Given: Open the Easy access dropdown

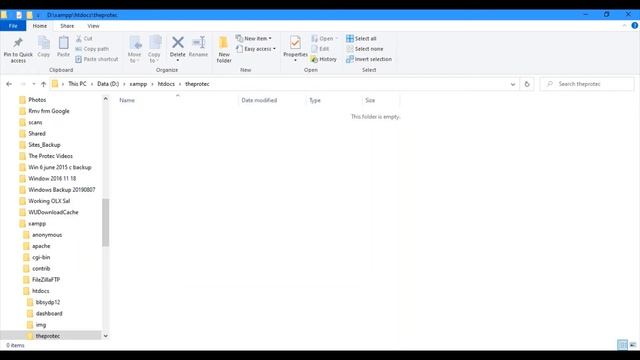Looking at the screenshot, I should click(256, 49).
